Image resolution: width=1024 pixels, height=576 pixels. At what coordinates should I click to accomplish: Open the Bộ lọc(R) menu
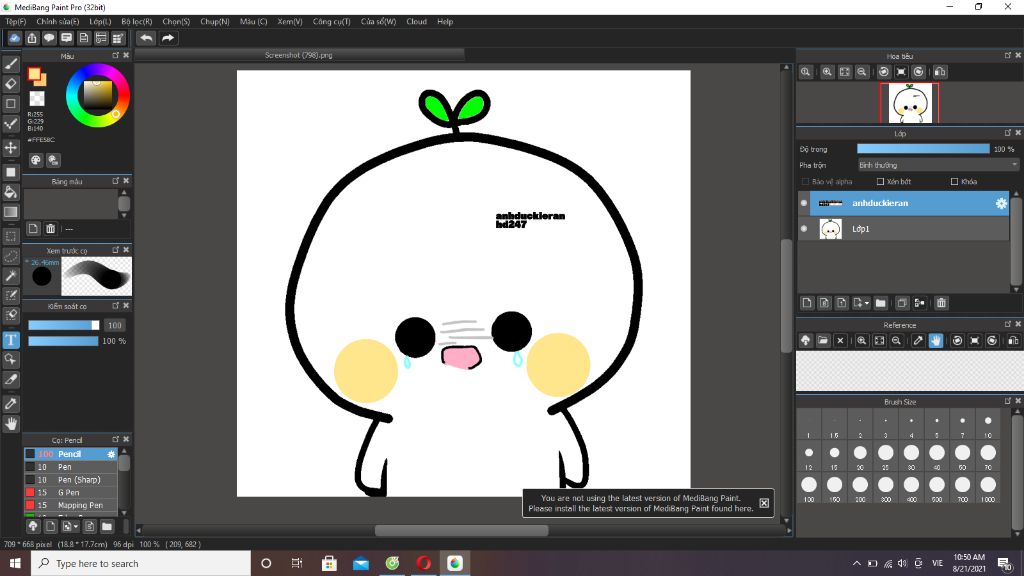tap(137, 21)
